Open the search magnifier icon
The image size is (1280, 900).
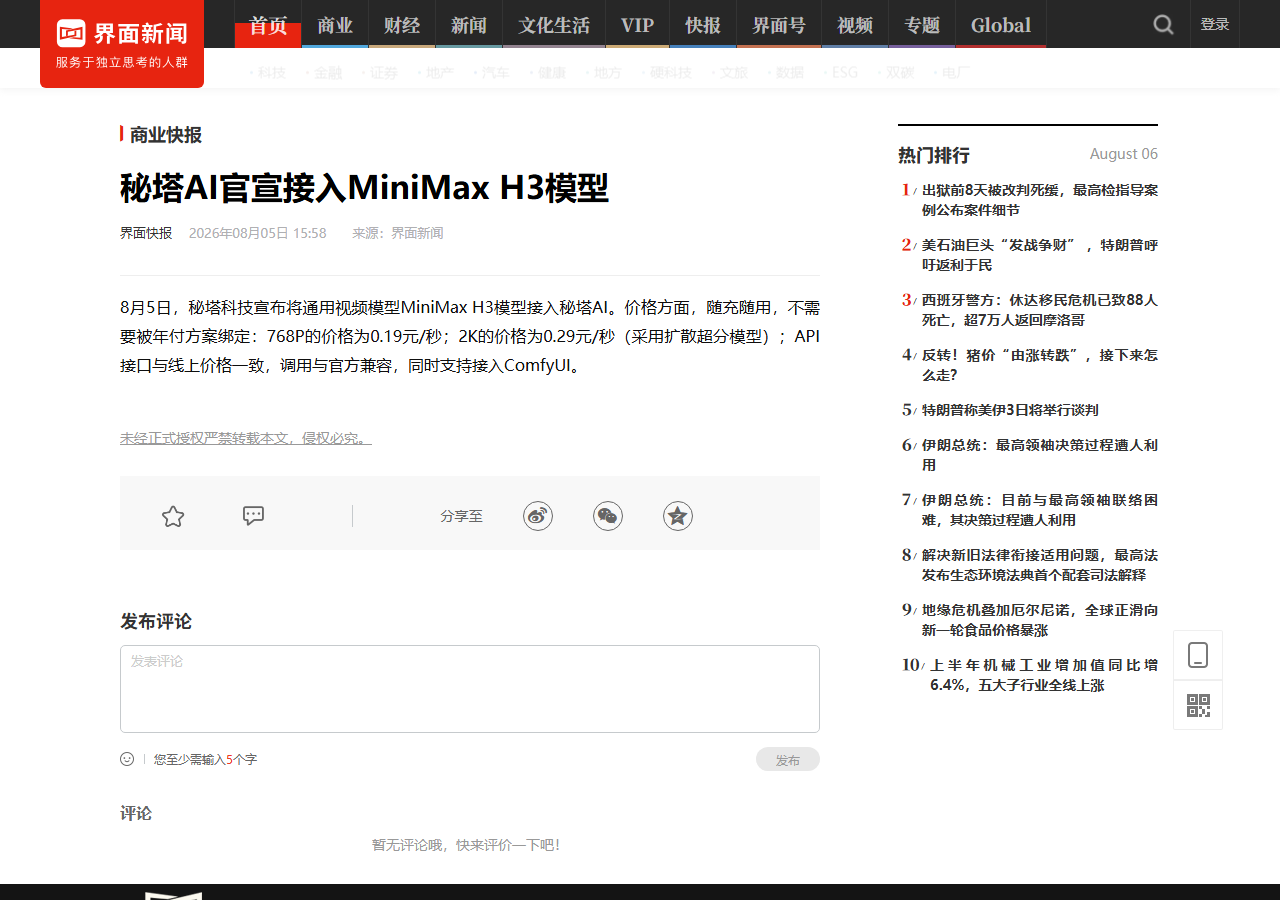[x=1163, y=24]
